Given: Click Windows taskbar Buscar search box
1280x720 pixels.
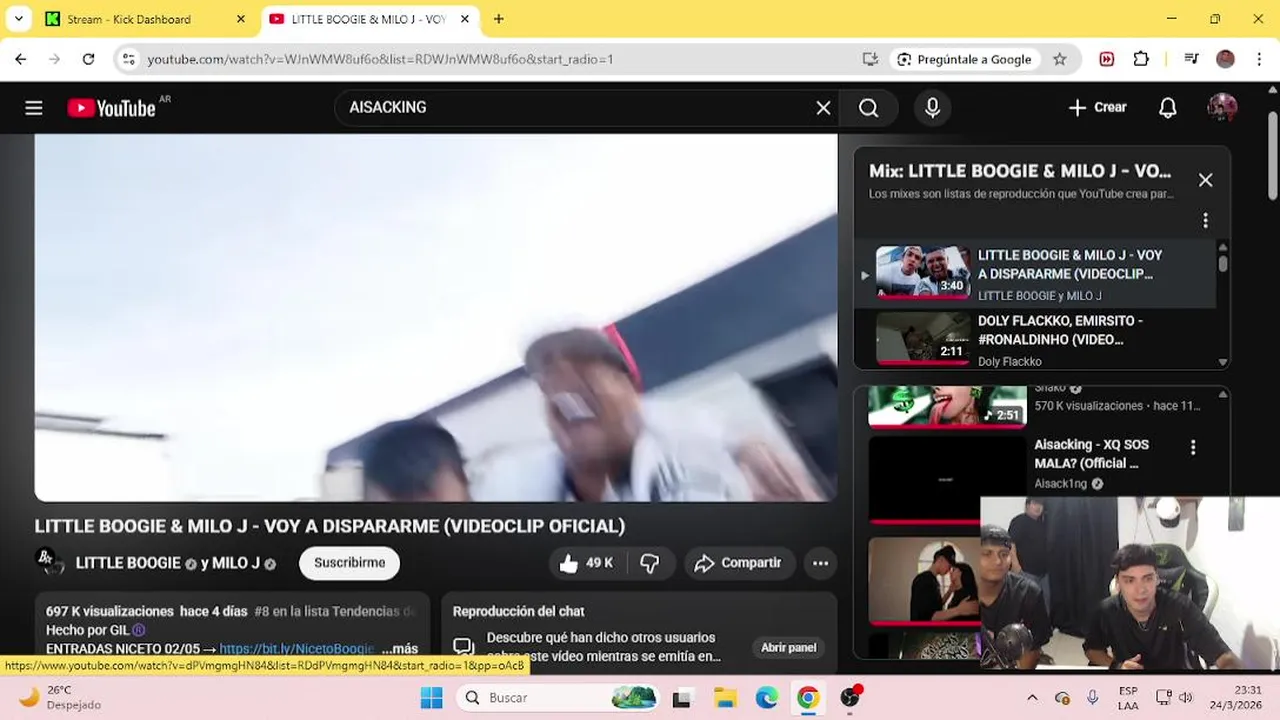Looking at the screenshot, I should click(558, 697).
